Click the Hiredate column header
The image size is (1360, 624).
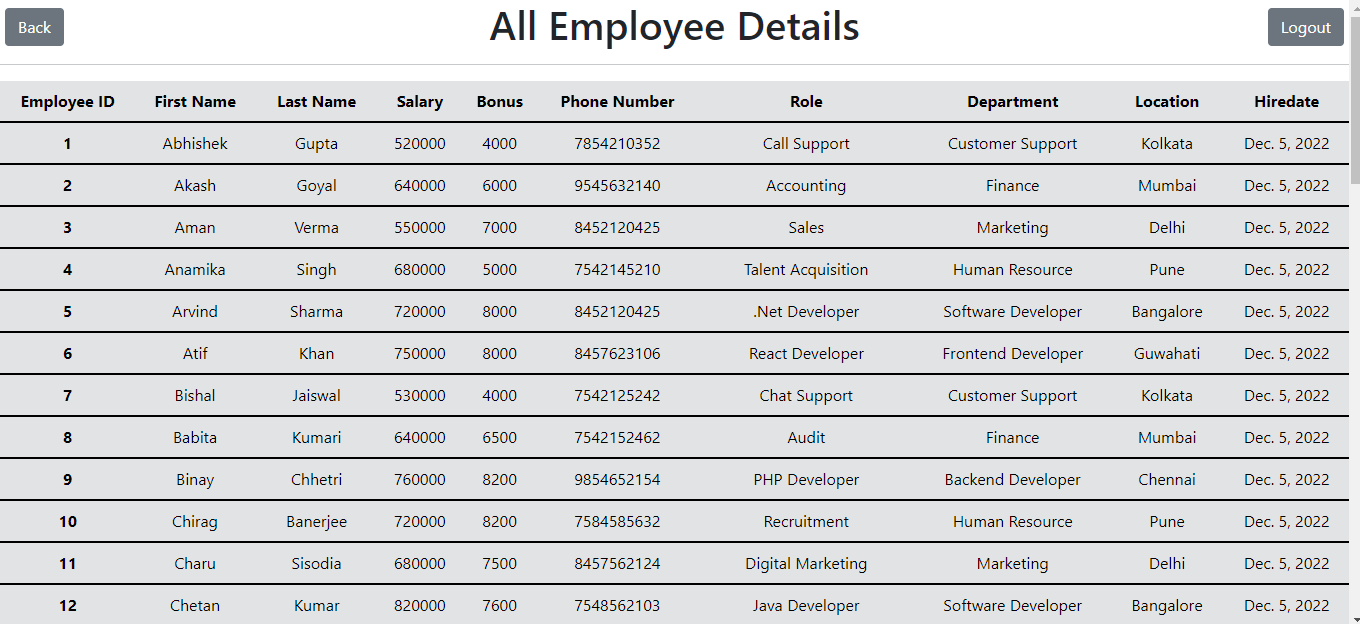(x=1287, y=102)
